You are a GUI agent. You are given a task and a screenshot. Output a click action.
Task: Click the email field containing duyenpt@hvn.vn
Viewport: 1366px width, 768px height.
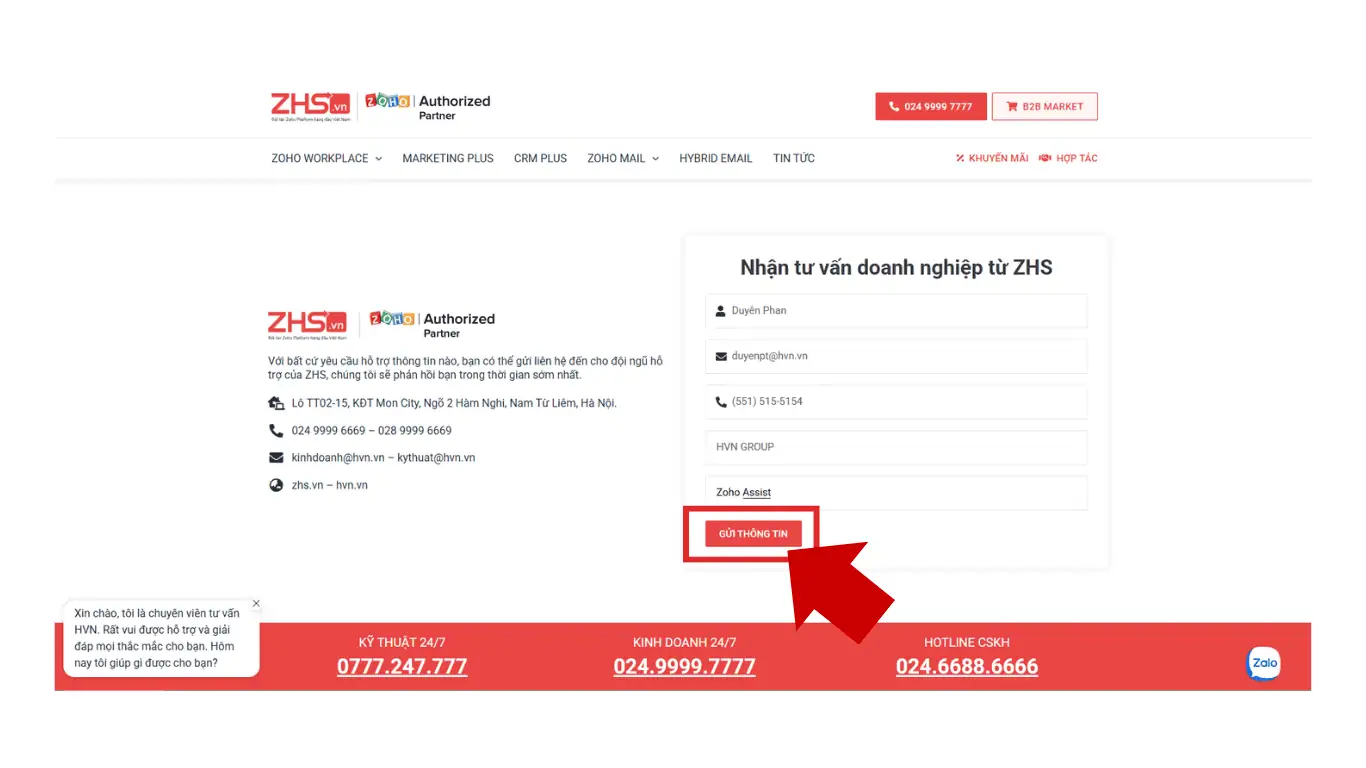tap(896, 356)
